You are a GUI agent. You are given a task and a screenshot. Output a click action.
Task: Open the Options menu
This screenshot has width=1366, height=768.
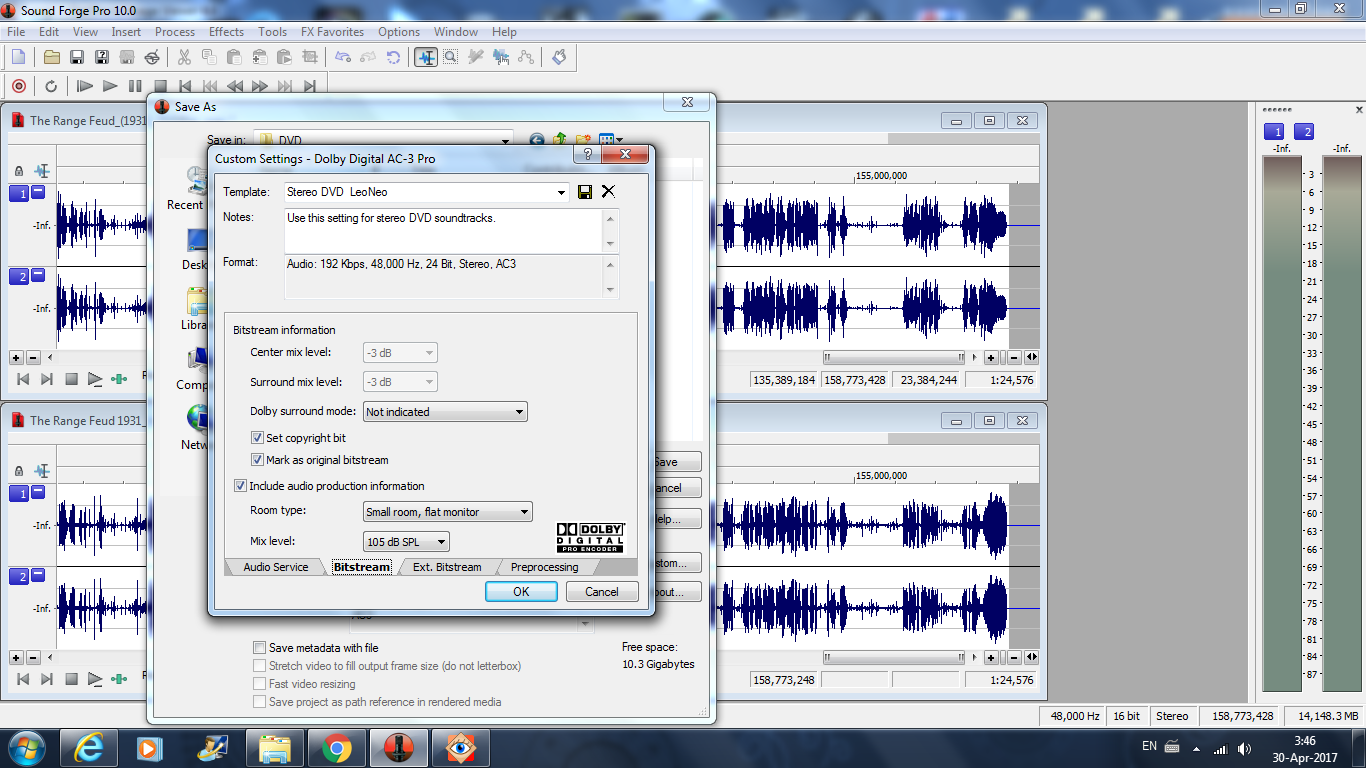coord(398,32)
